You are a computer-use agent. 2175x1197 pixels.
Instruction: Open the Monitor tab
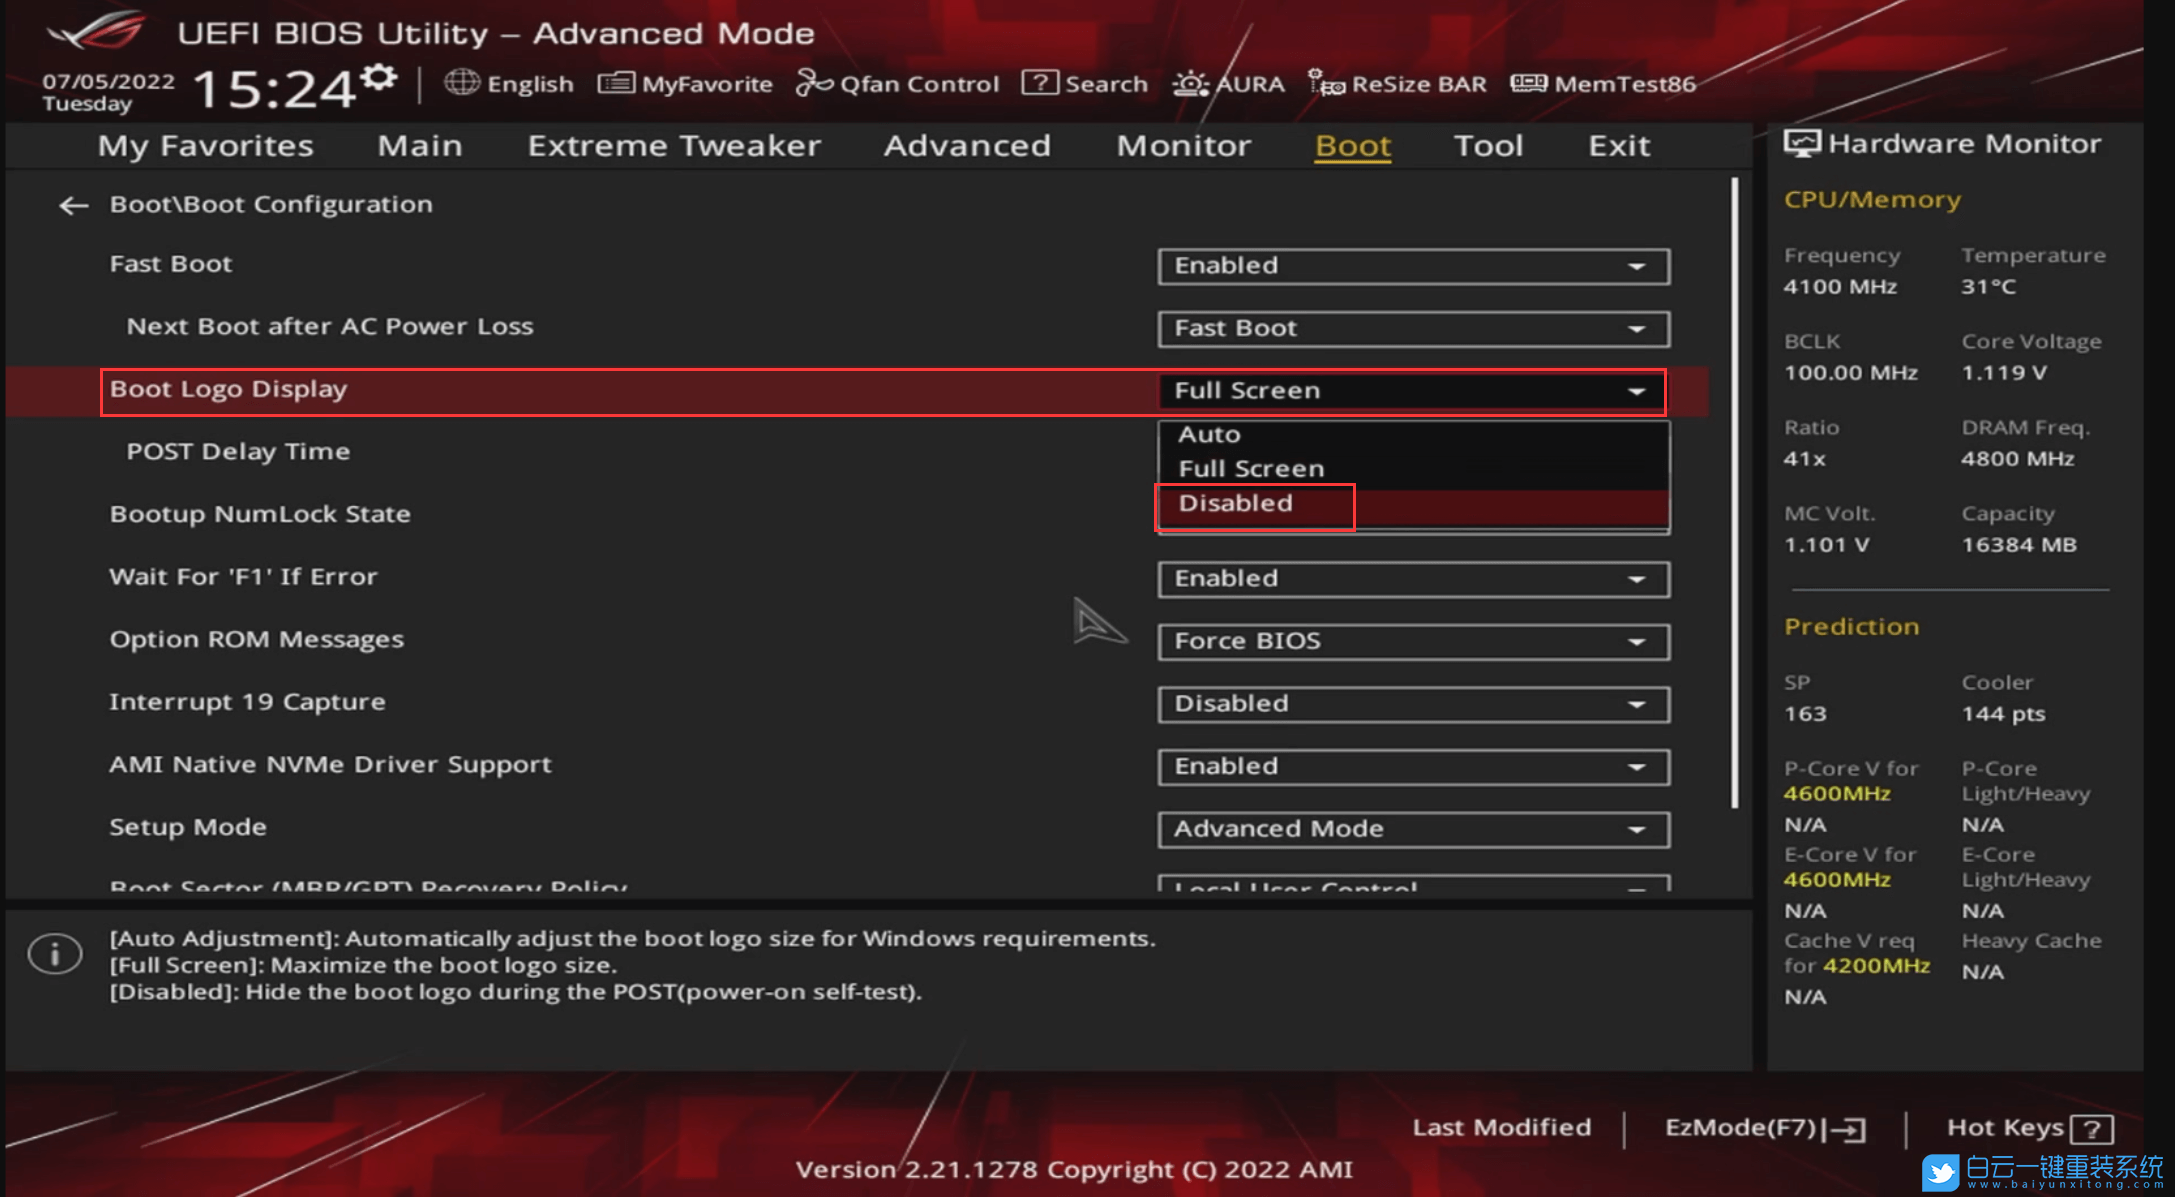[1183, 146]
